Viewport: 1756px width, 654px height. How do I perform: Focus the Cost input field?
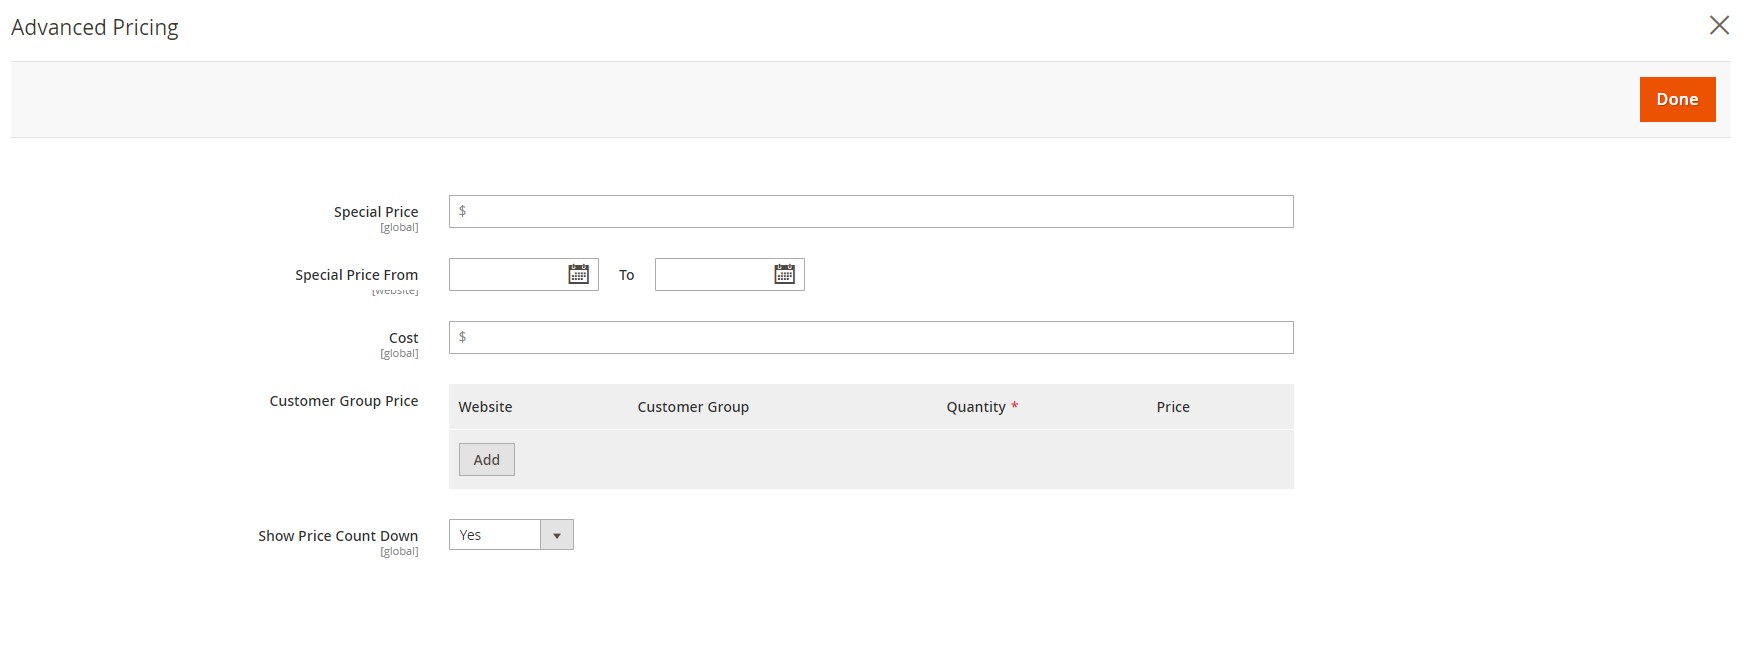(x=871, y=337)
